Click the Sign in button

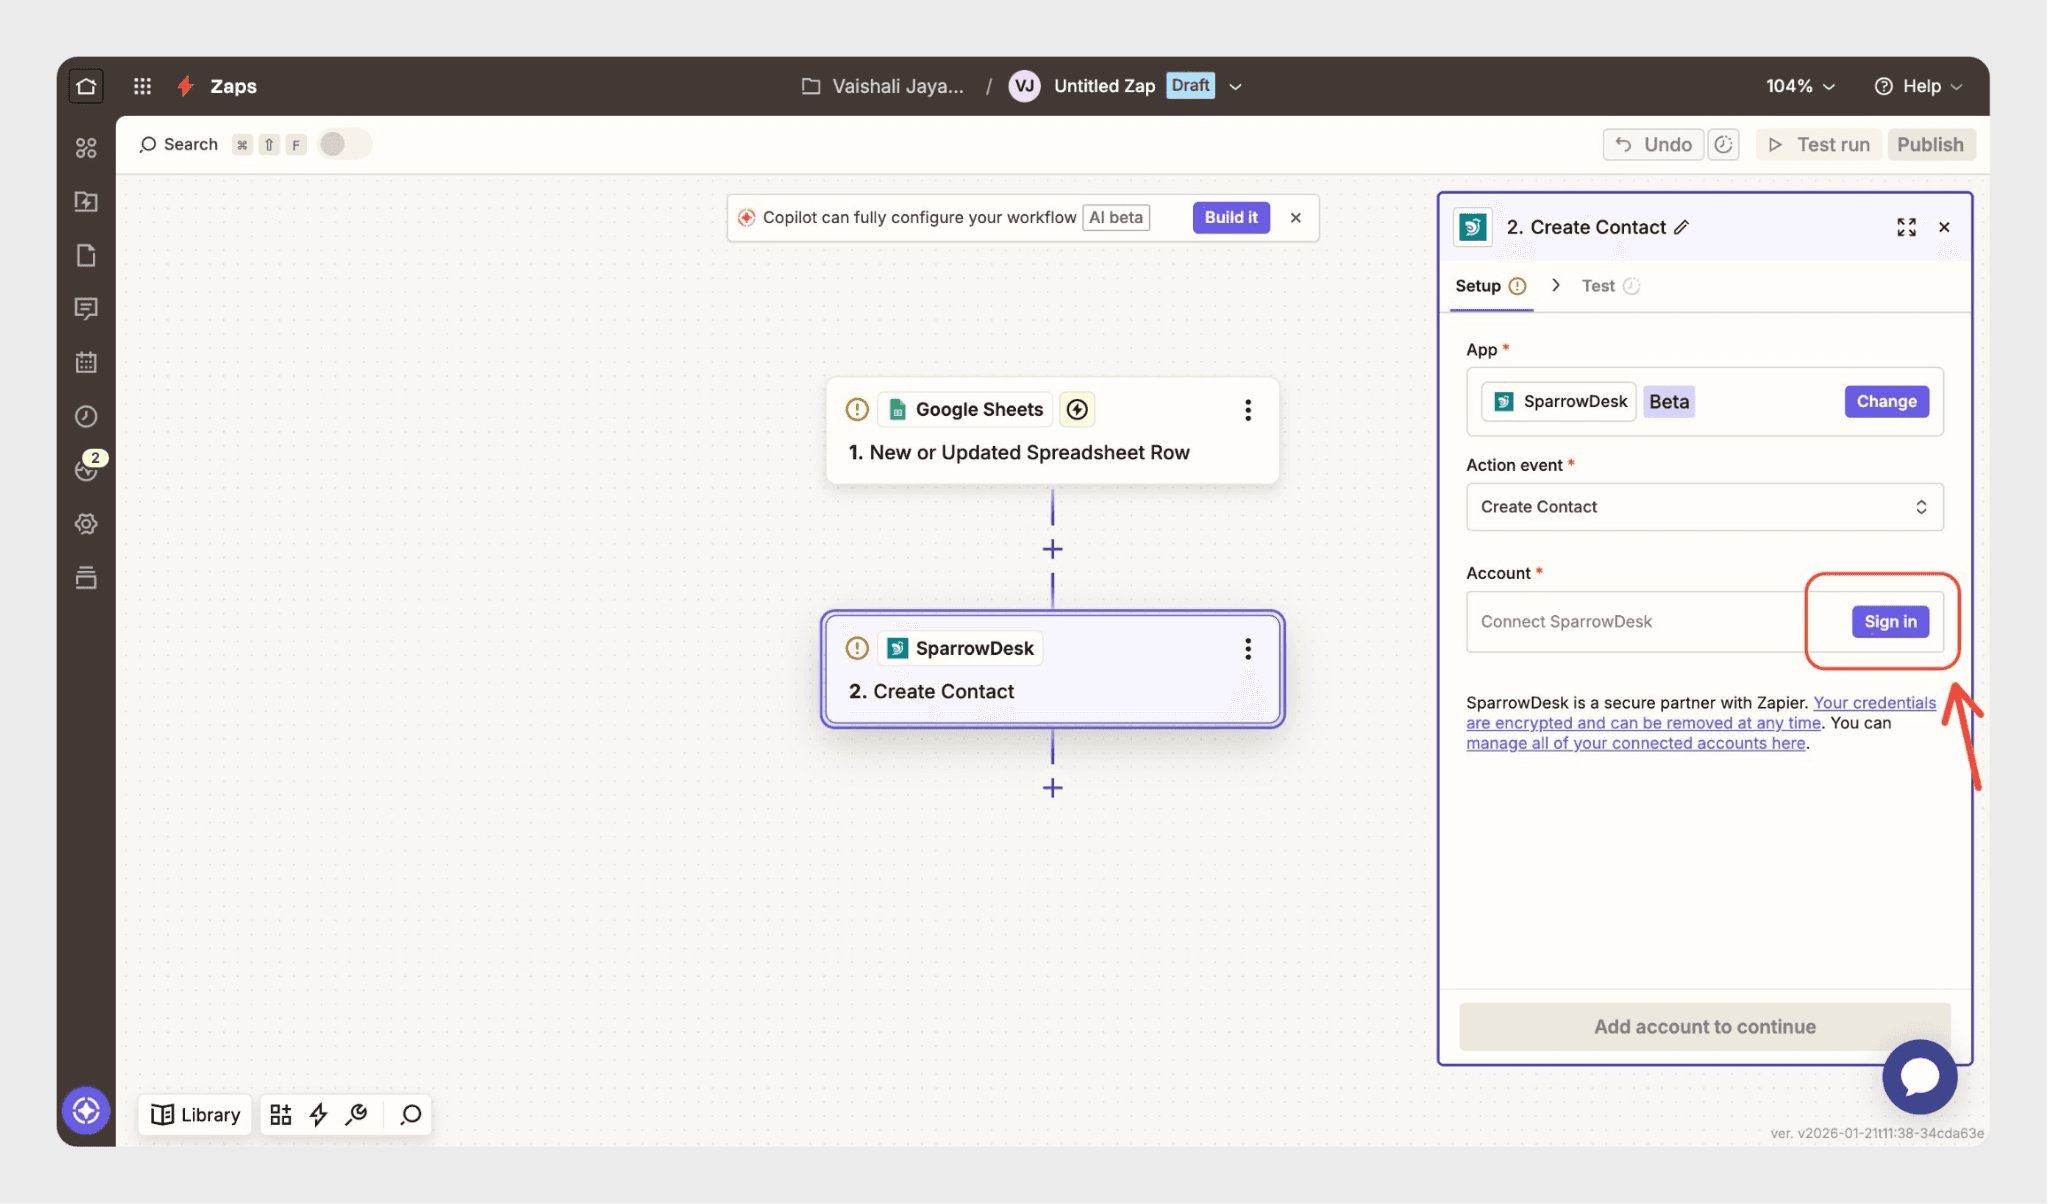(1889, 622)
